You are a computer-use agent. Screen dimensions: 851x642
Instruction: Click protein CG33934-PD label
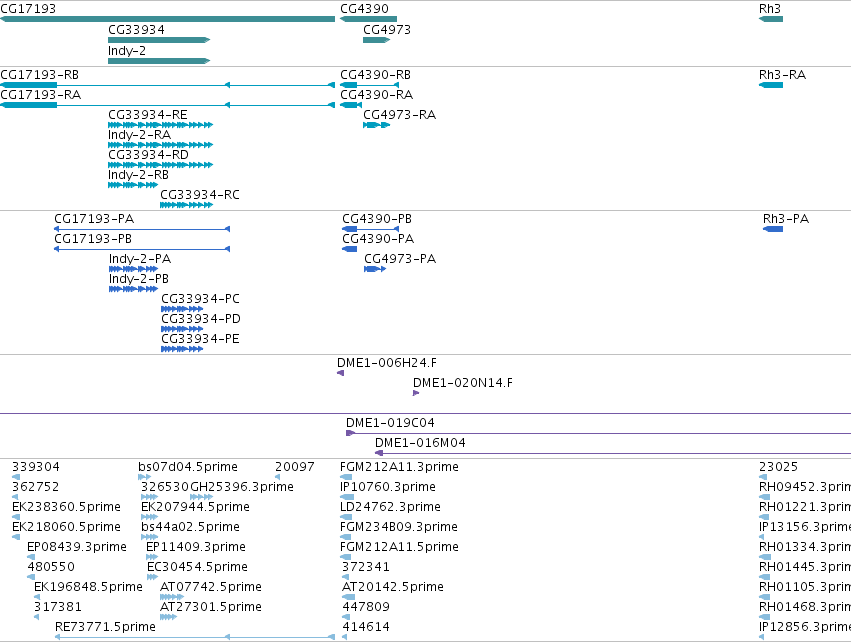(201, 319)
